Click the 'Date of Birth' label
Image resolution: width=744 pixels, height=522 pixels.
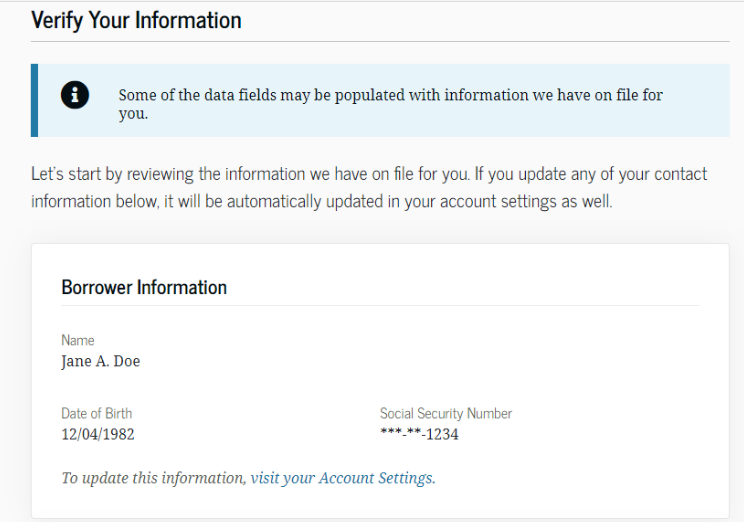click(x=96, y=413)
